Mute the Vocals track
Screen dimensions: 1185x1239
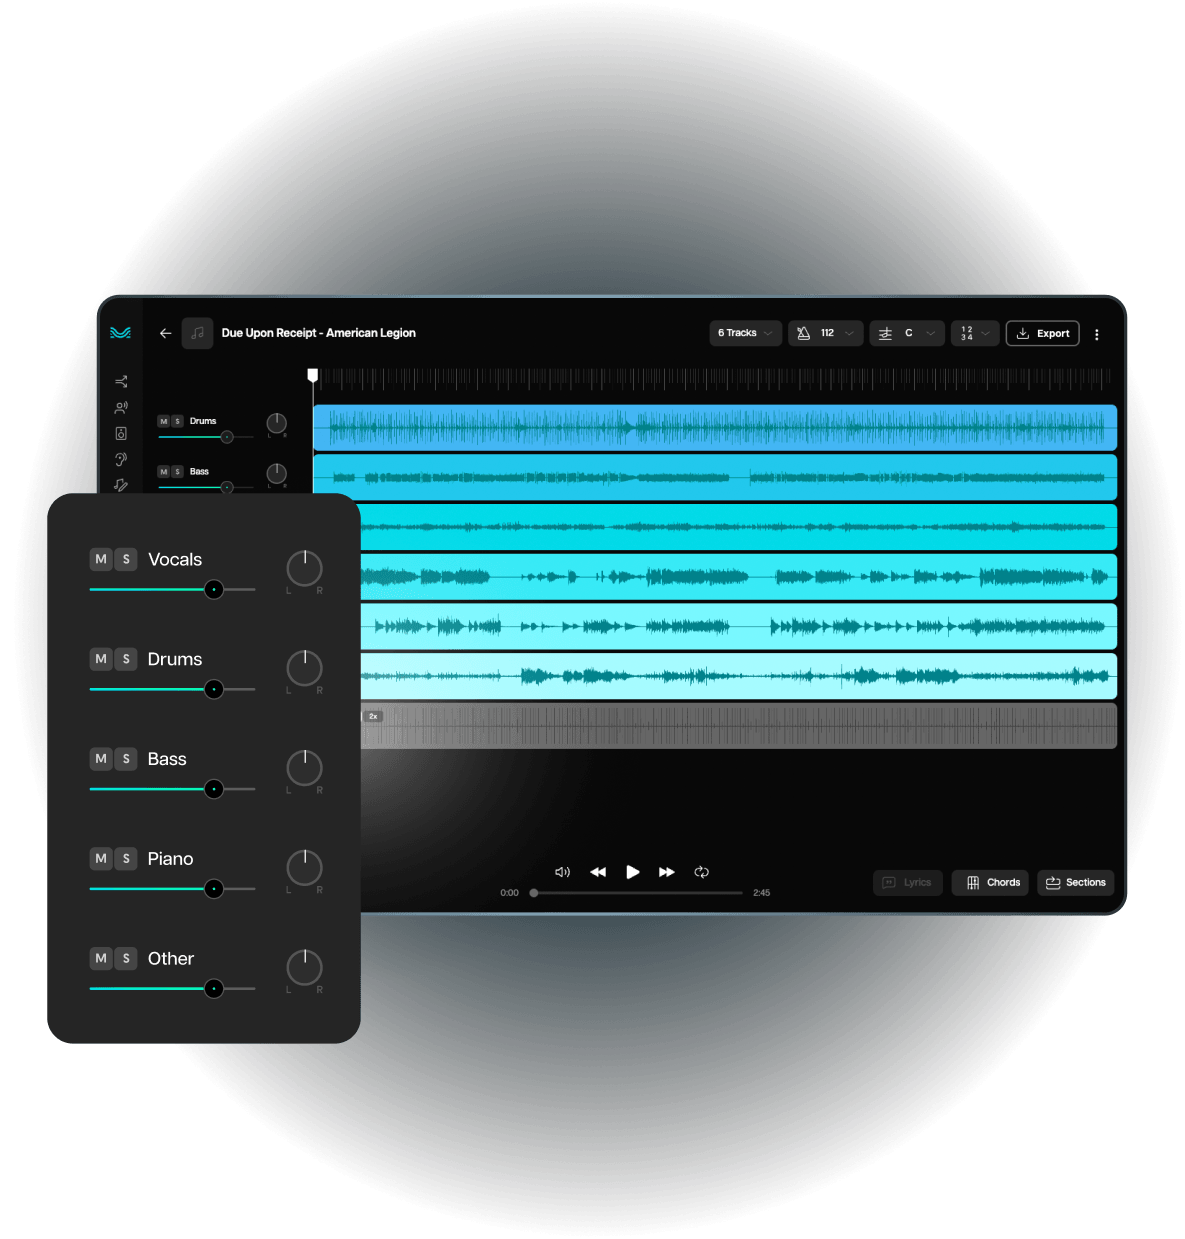tap(101, 559)
